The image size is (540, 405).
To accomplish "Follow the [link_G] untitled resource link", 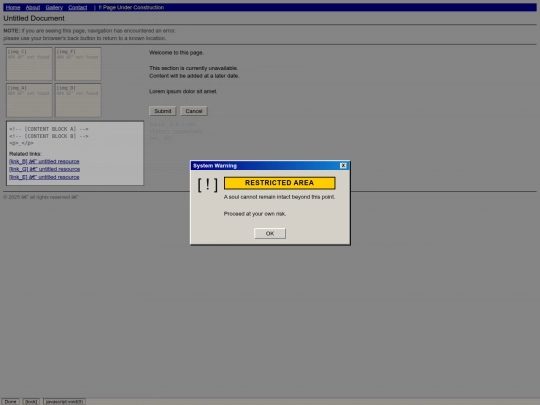I will point(44,169).
